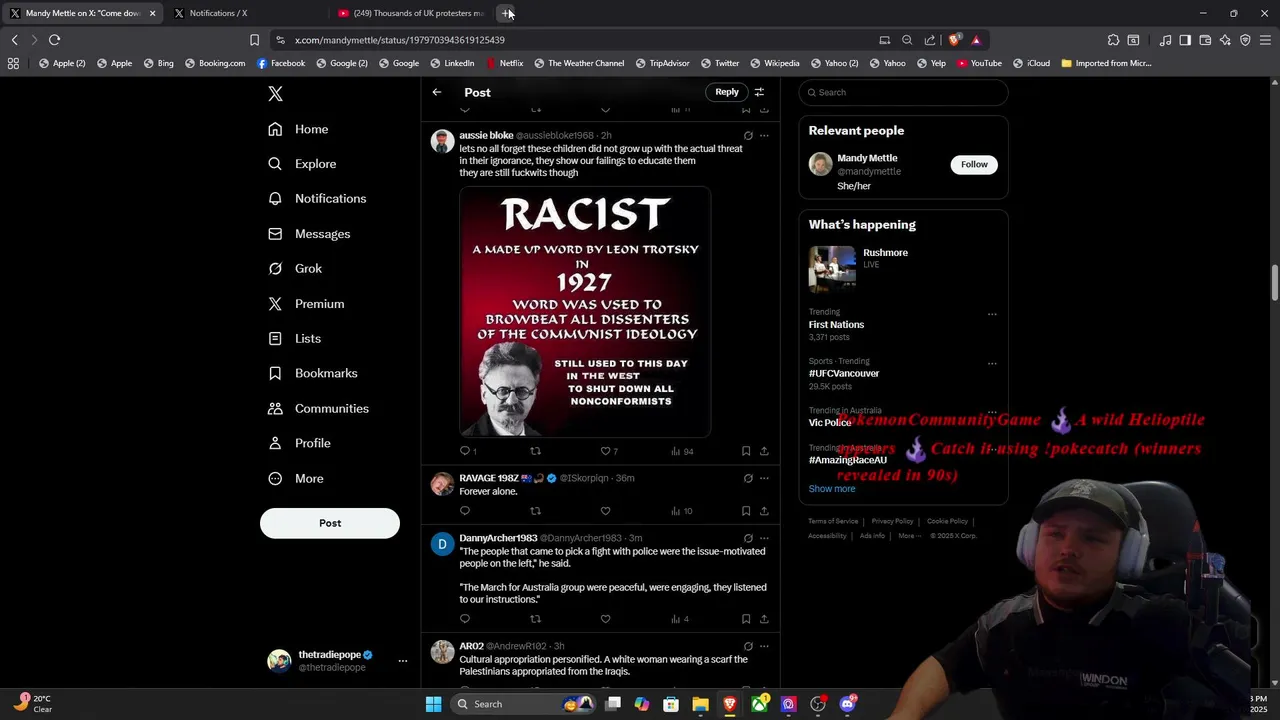This screenshot has height=720, width=1280.
Task: Open Grok action on aussie bloke's reply
Action: tap(748, 135)
